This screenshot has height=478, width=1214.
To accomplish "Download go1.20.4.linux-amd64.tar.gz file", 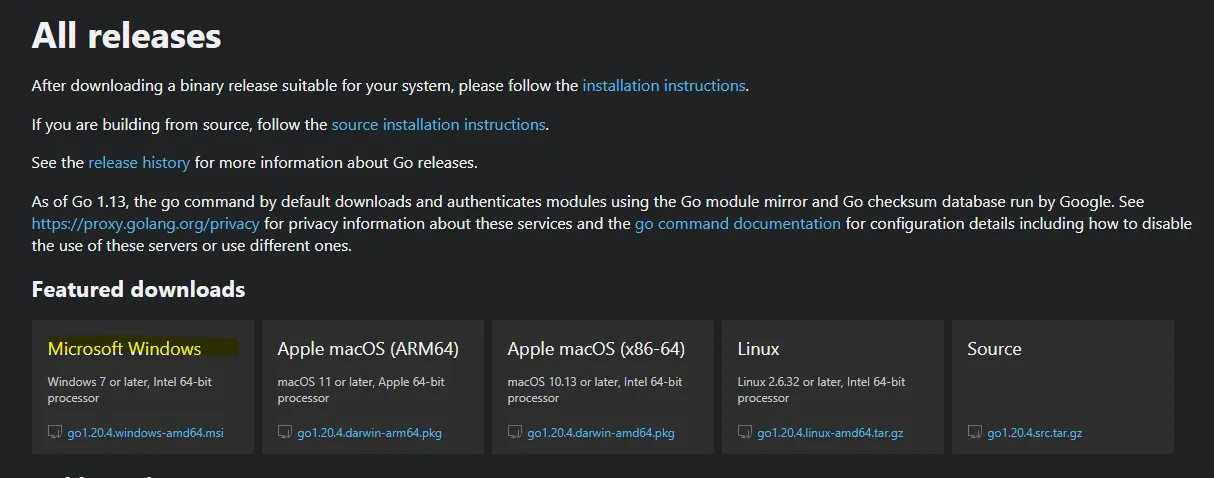I will pos(833,433).
